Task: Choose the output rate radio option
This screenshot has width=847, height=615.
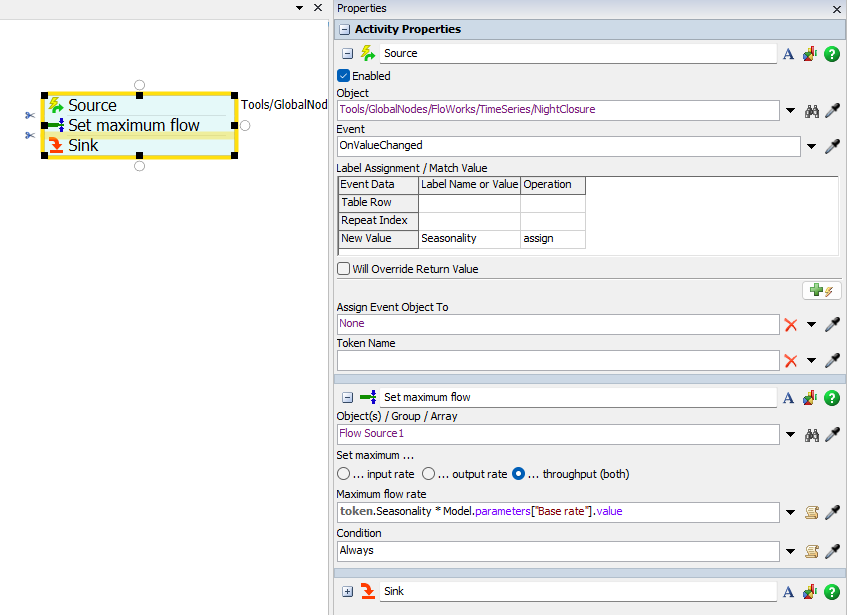Action: (428, 474)
